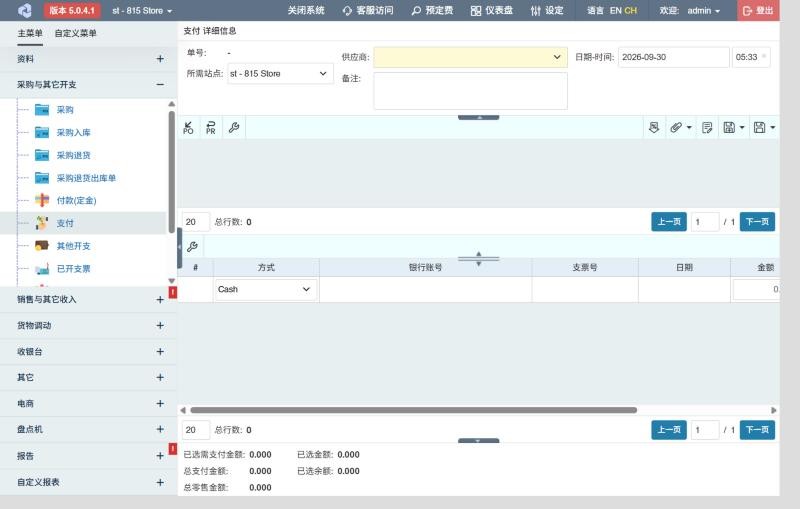The height and width of the screenshot is (509, 800).
Task: Open 设定 settings
Action: (547, 10)
